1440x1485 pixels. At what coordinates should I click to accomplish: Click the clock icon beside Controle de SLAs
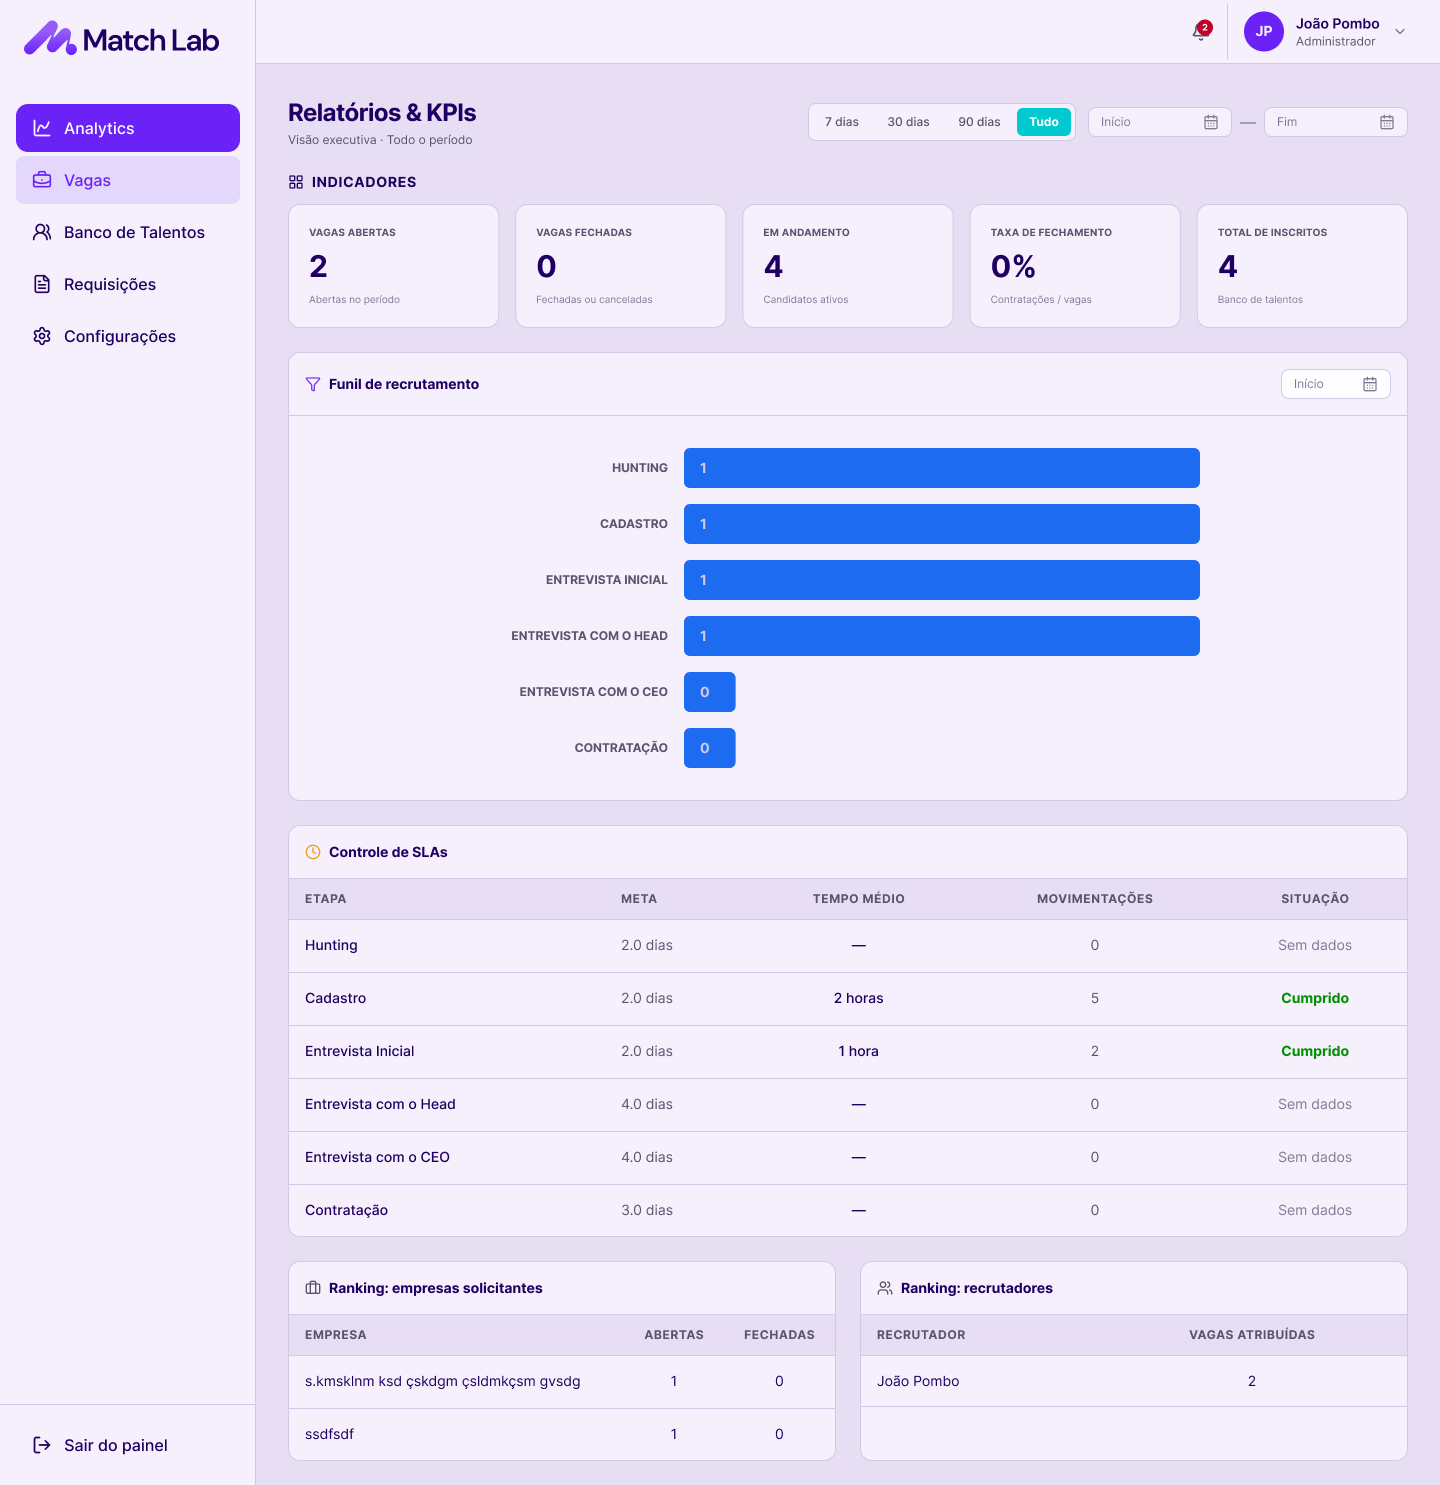[x=313, y=852]
